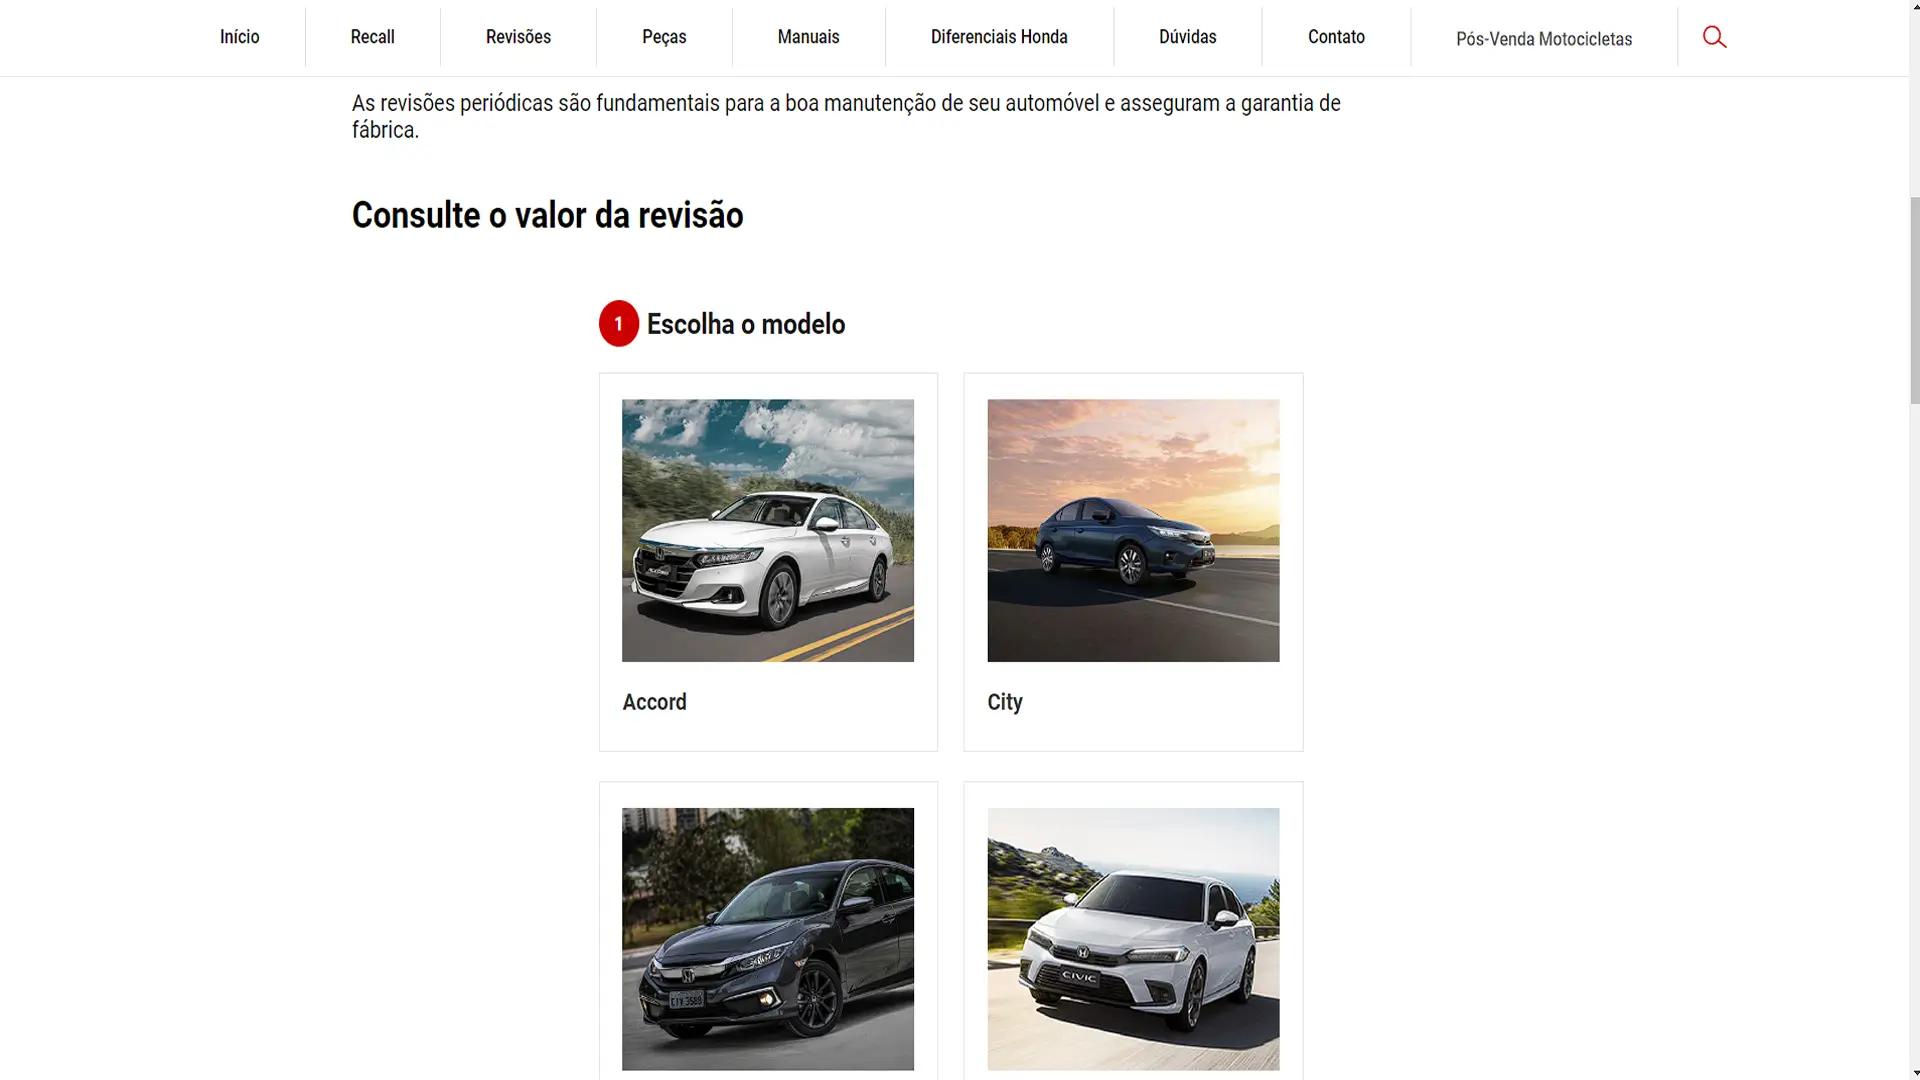Choose the Accord car photo

[768, 530]
